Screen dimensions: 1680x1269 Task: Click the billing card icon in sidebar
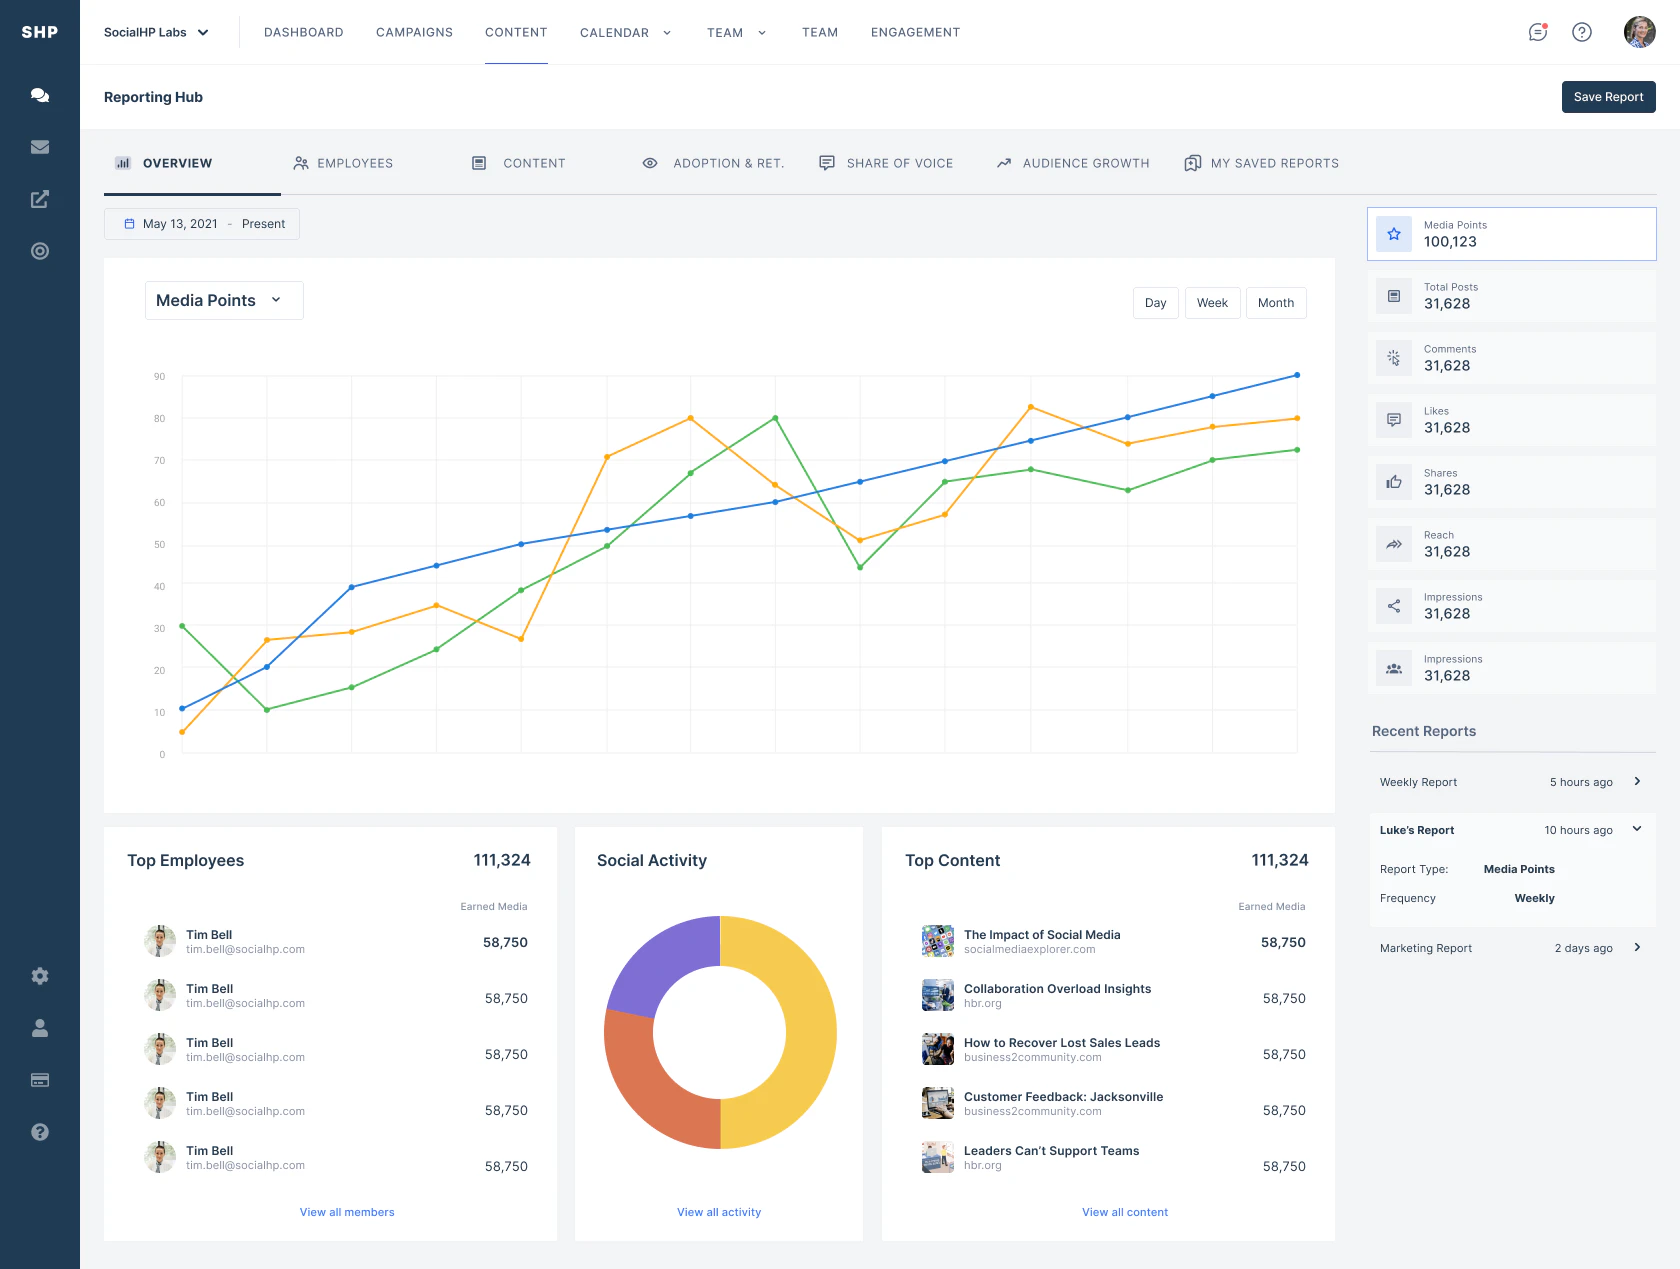pos(40,1080)
